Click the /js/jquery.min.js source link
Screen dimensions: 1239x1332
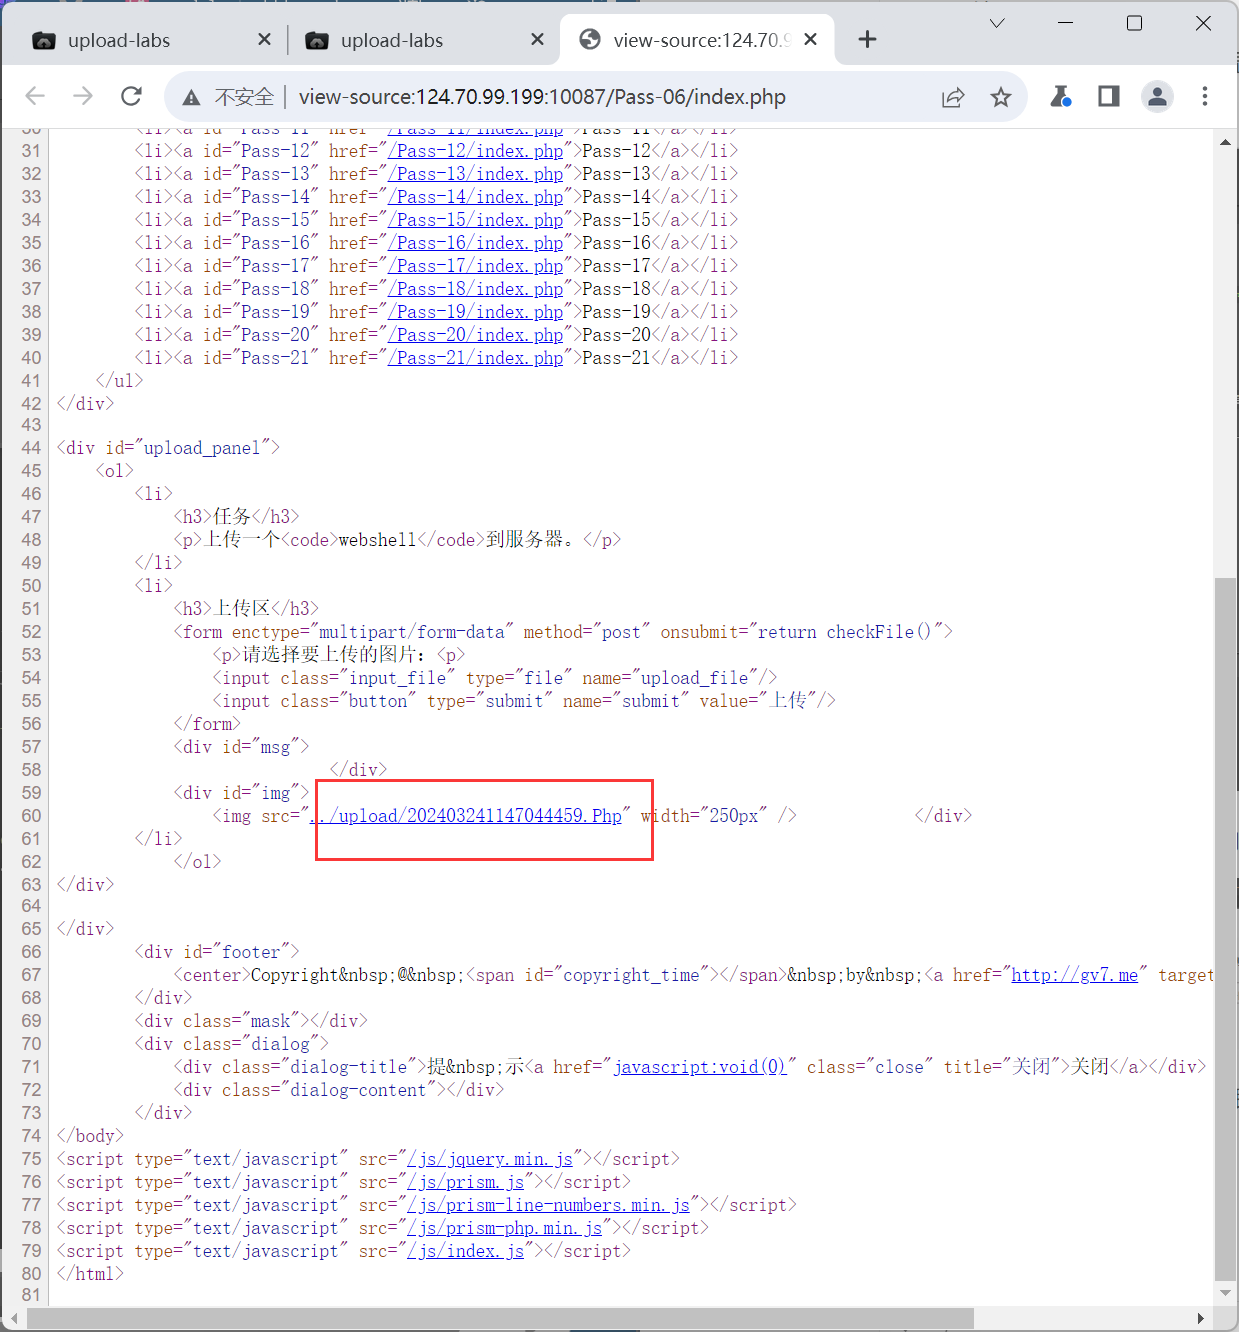pyautogui.click(x=490, y=1159)
